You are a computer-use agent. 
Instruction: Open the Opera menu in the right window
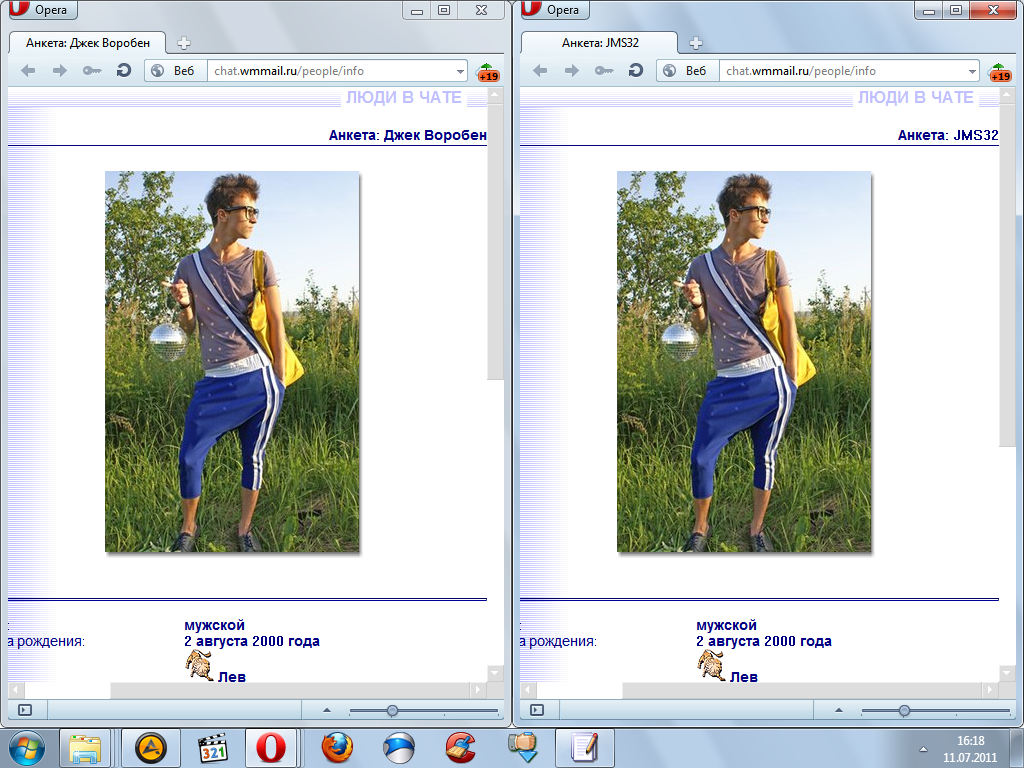[555, 9]
